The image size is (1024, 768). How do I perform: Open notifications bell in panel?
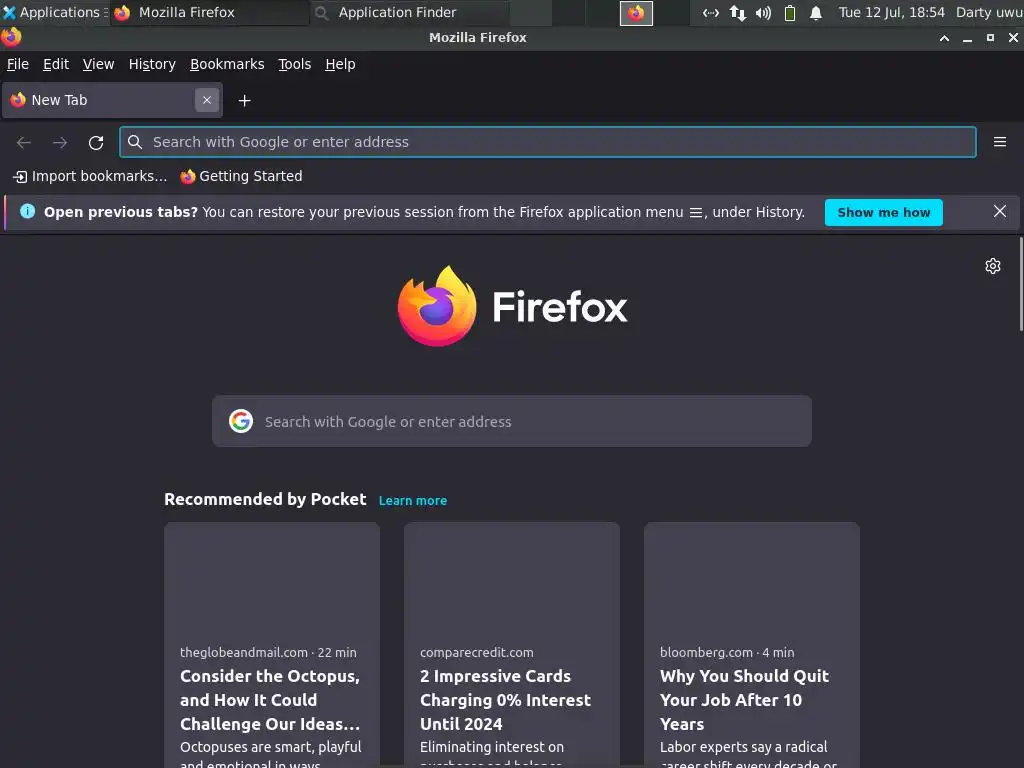coord(816,12)
